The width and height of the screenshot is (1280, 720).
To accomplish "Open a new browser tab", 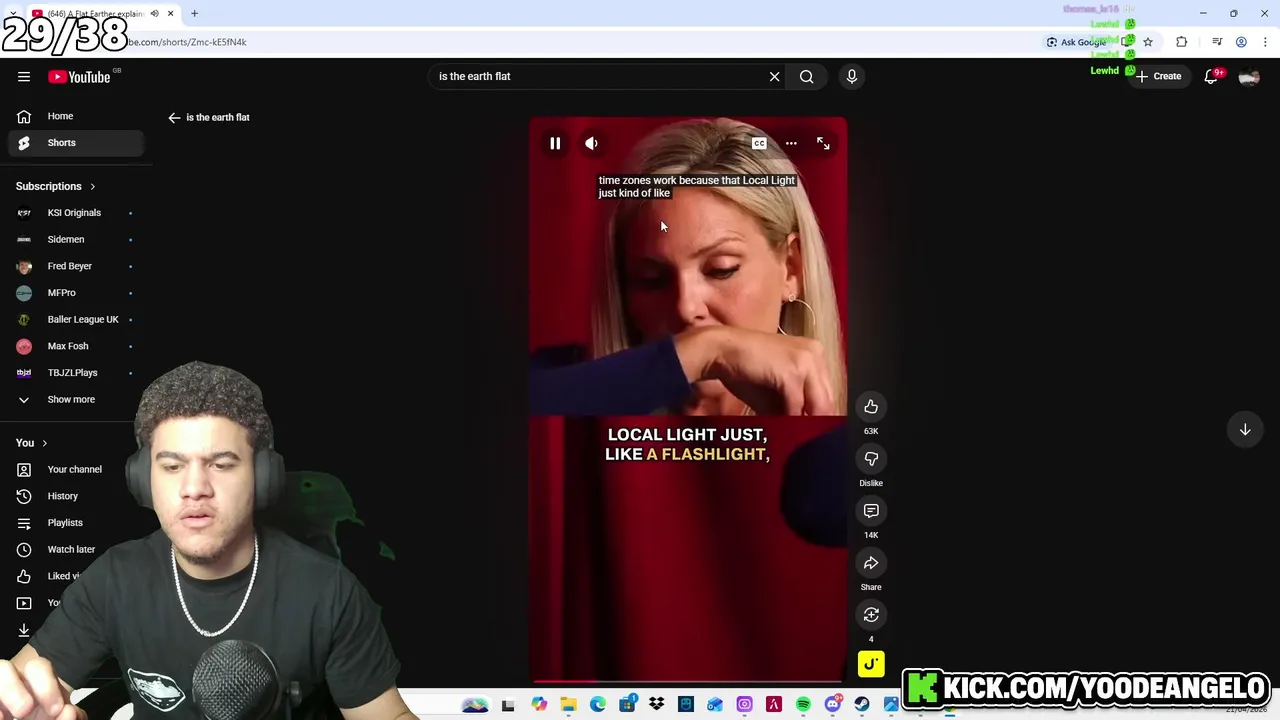I will pyautogui.click(x=195, y=13).
